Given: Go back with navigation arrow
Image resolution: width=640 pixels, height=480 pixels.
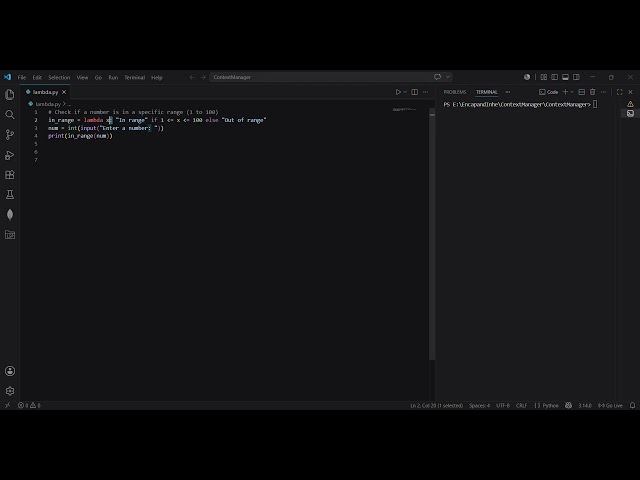Looking at the screenshot, I should 192,77.
